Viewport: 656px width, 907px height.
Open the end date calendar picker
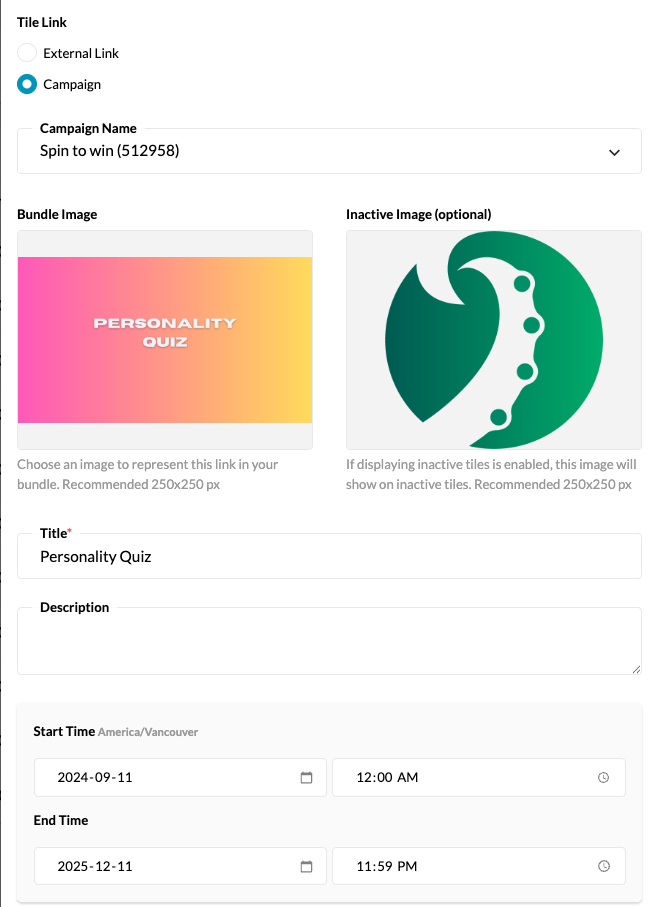[x=307, y=867]
